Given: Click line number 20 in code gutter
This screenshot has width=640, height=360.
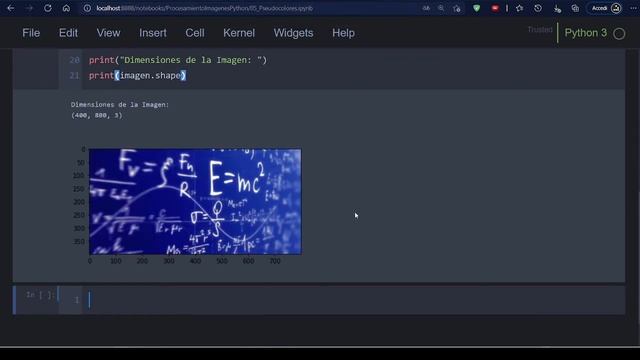Looking at the screenshot, I should (x=74, y=60).
